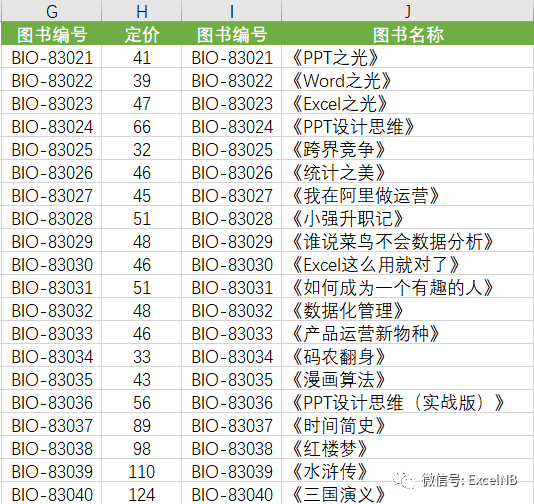This screenshot has height=504, width=534.
Task: Select price cell 56
Action: [x=142, y=401]
